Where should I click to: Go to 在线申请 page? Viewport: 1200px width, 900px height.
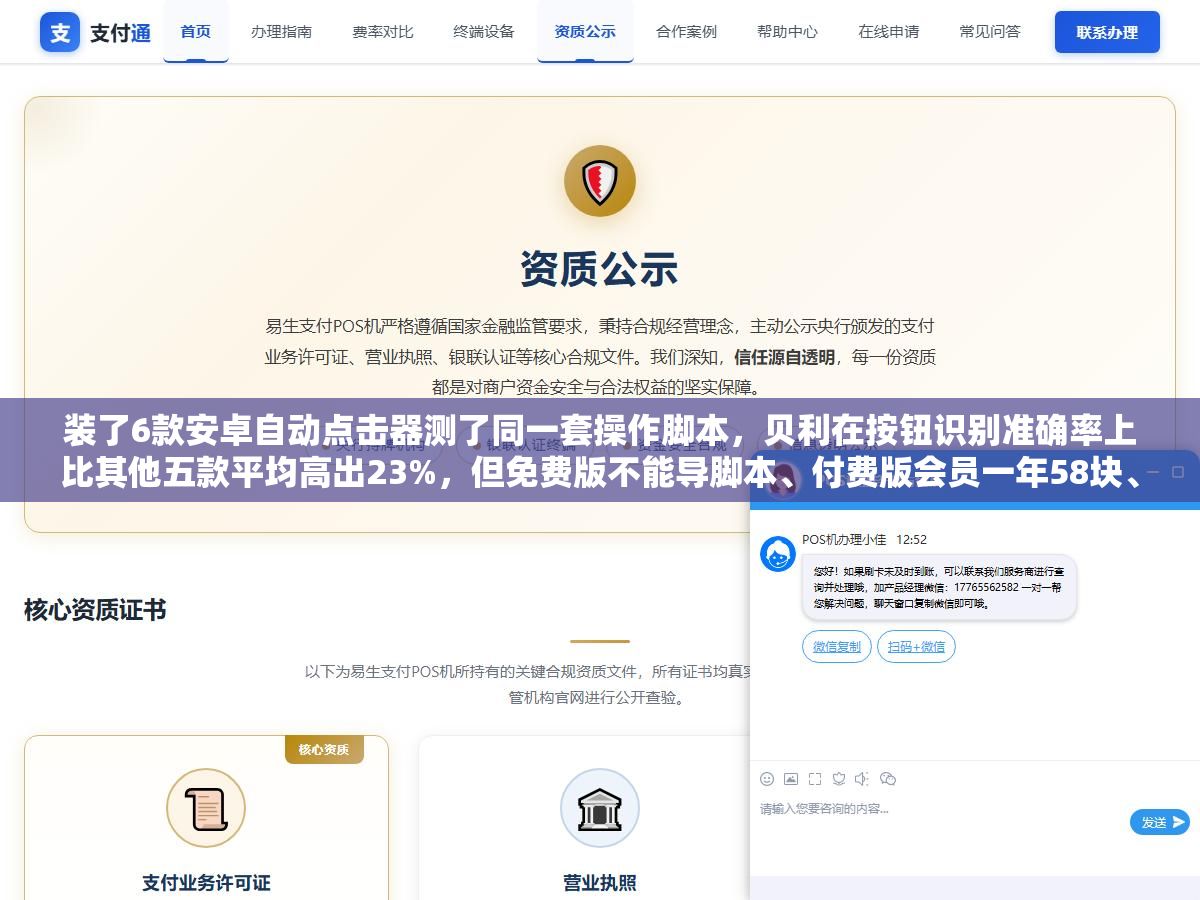888,31
